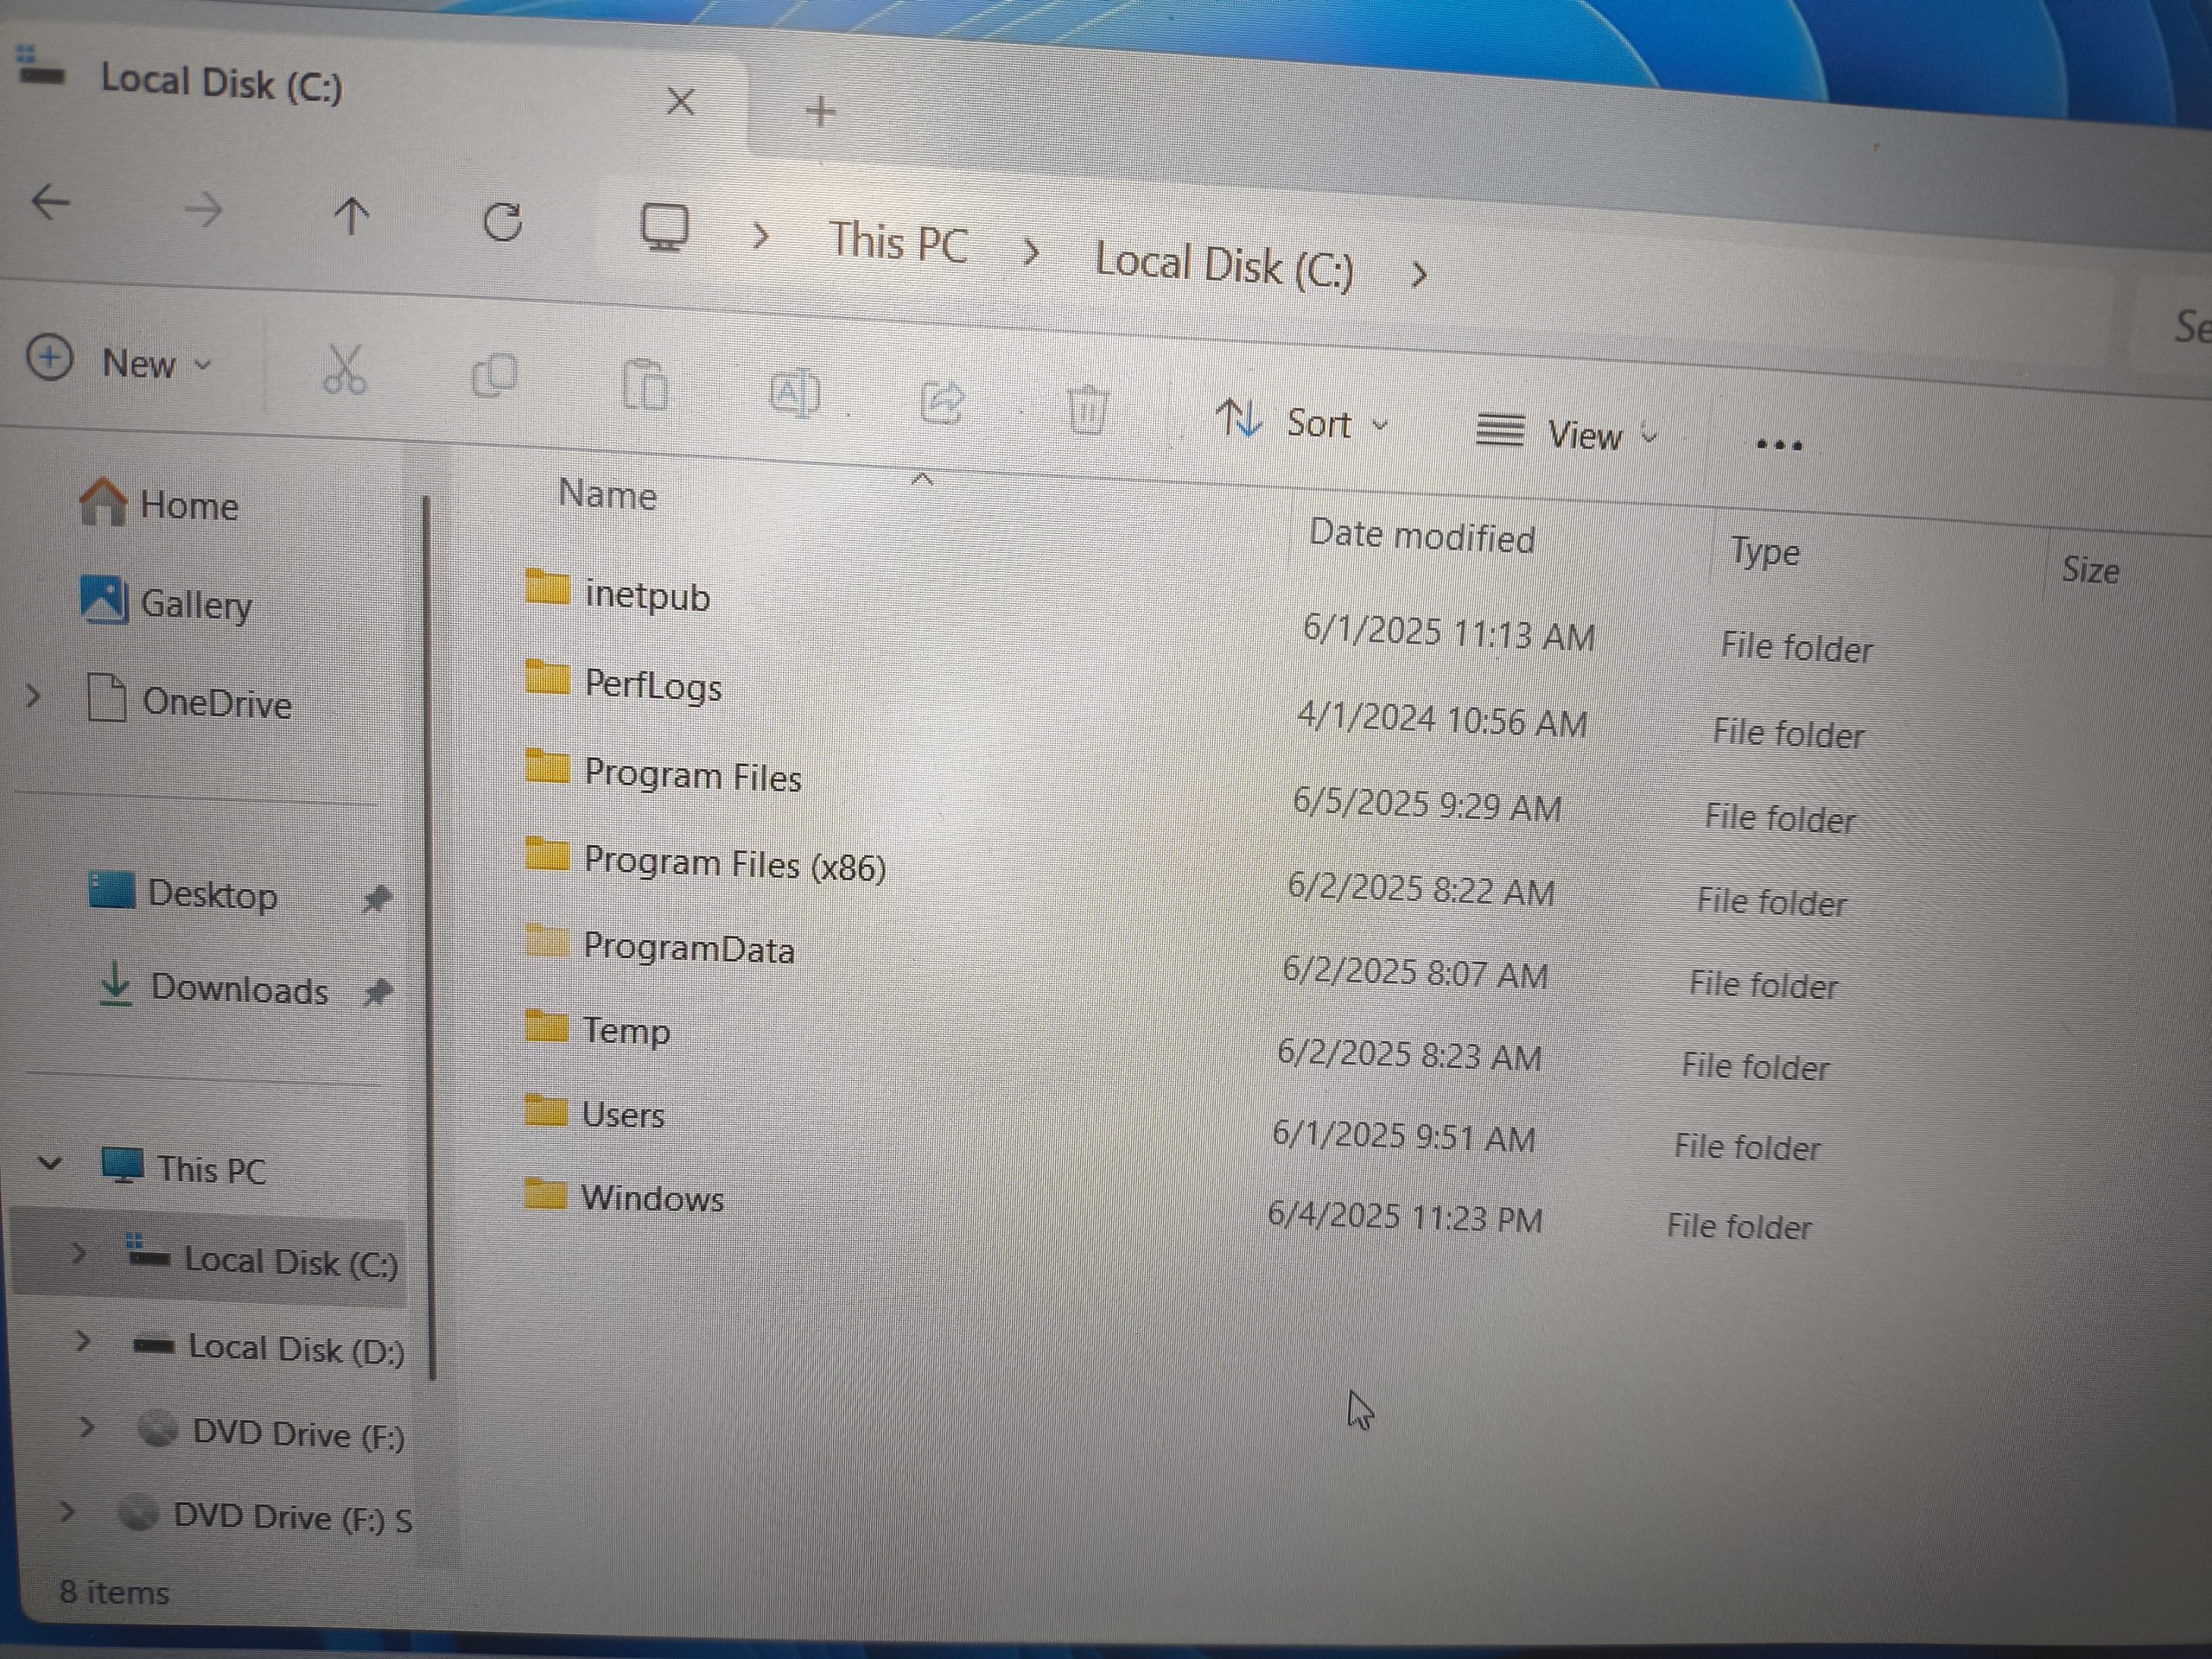Open Gallery in navigation pane

point(166,602)
